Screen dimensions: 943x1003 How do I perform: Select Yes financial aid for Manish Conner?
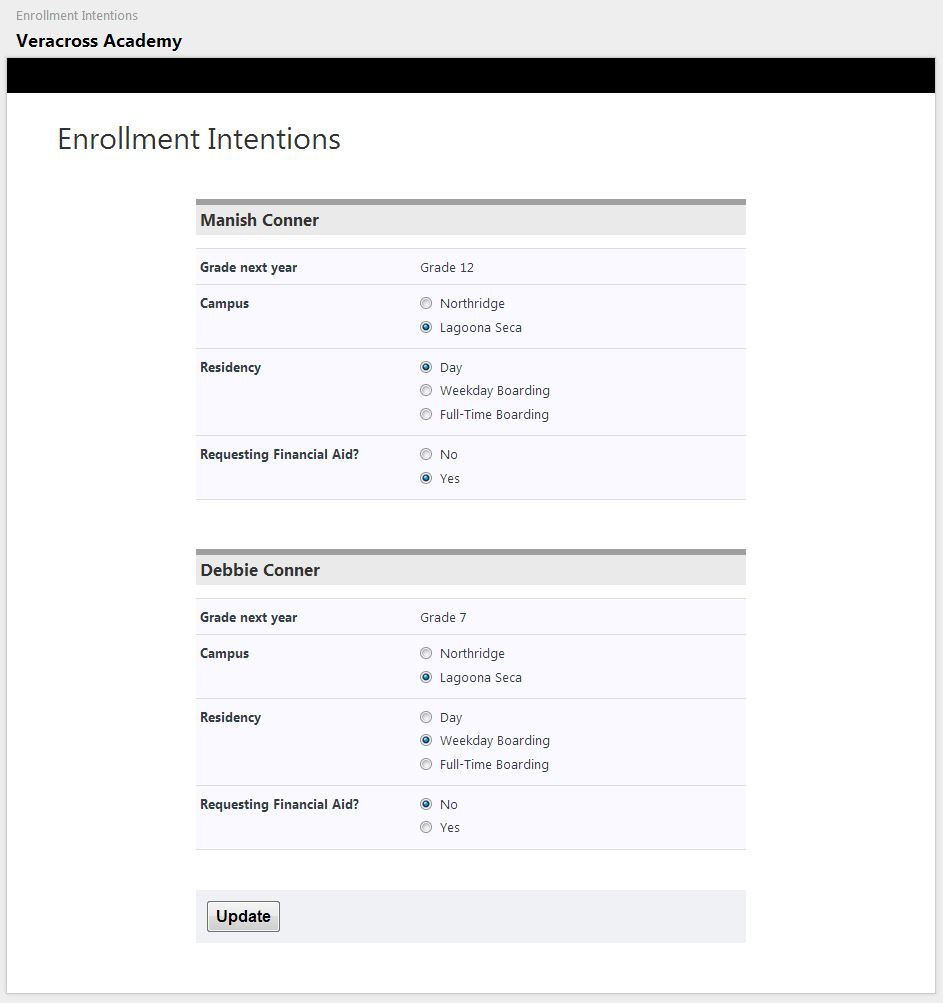pos(426,478)
